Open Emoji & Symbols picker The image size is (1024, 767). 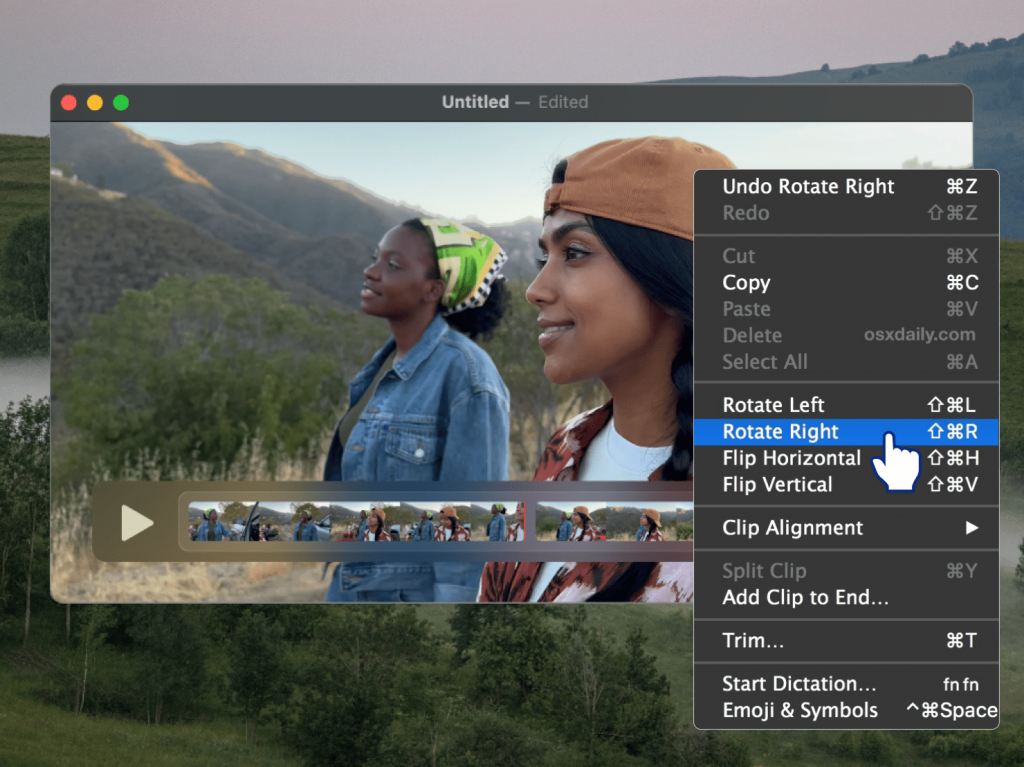[846, 710]
